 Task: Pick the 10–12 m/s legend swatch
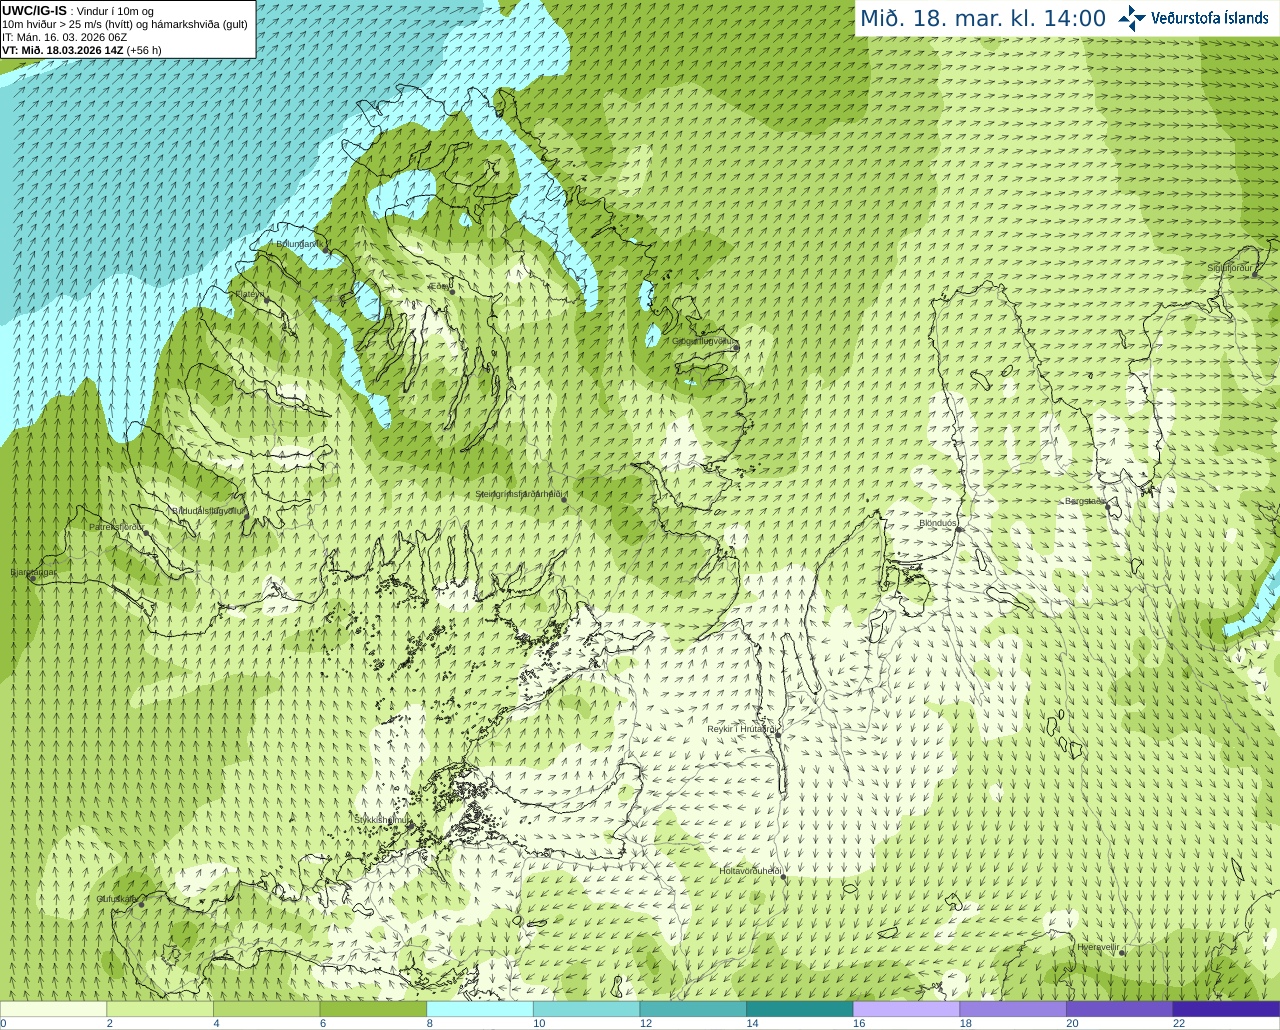point(586,1009)
